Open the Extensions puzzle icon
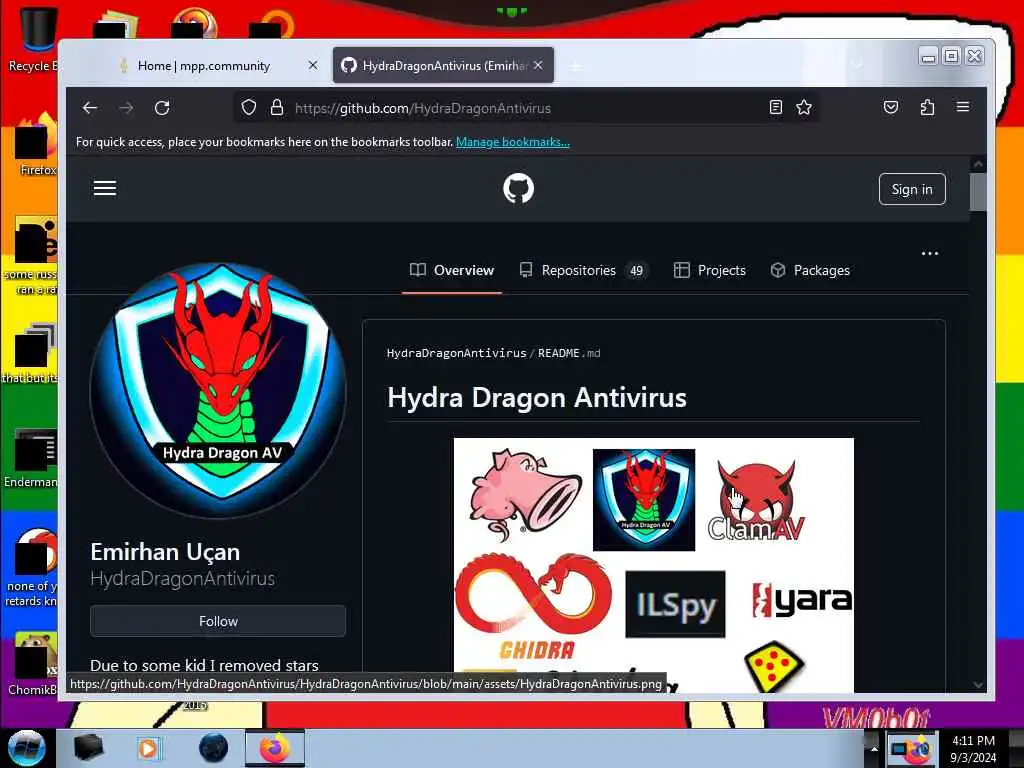 [927, 107]
